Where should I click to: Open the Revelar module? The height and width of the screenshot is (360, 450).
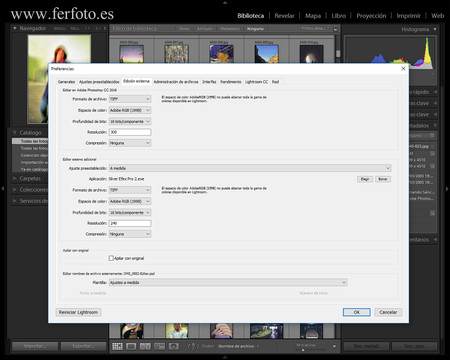pos(284,16)
